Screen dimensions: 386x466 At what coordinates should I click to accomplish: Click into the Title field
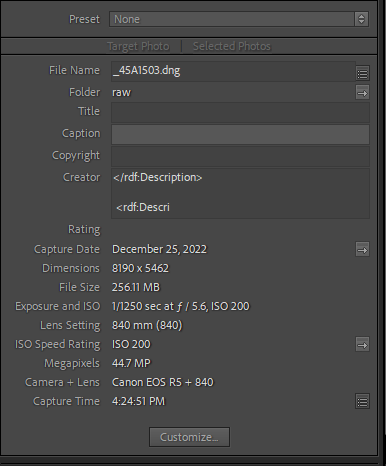pyautogui.click(x=240, y=113)
